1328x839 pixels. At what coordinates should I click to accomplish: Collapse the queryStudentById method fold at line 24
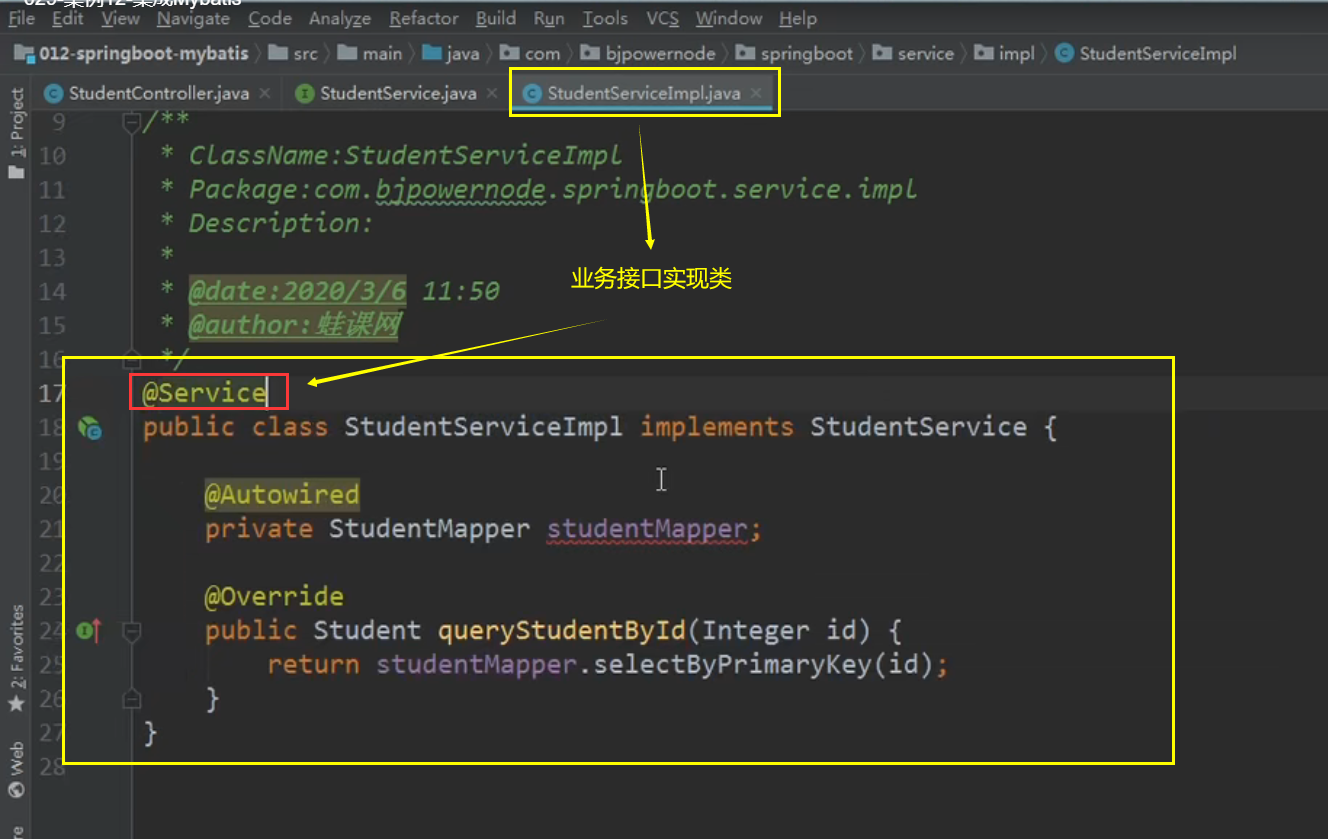[131, 631]
